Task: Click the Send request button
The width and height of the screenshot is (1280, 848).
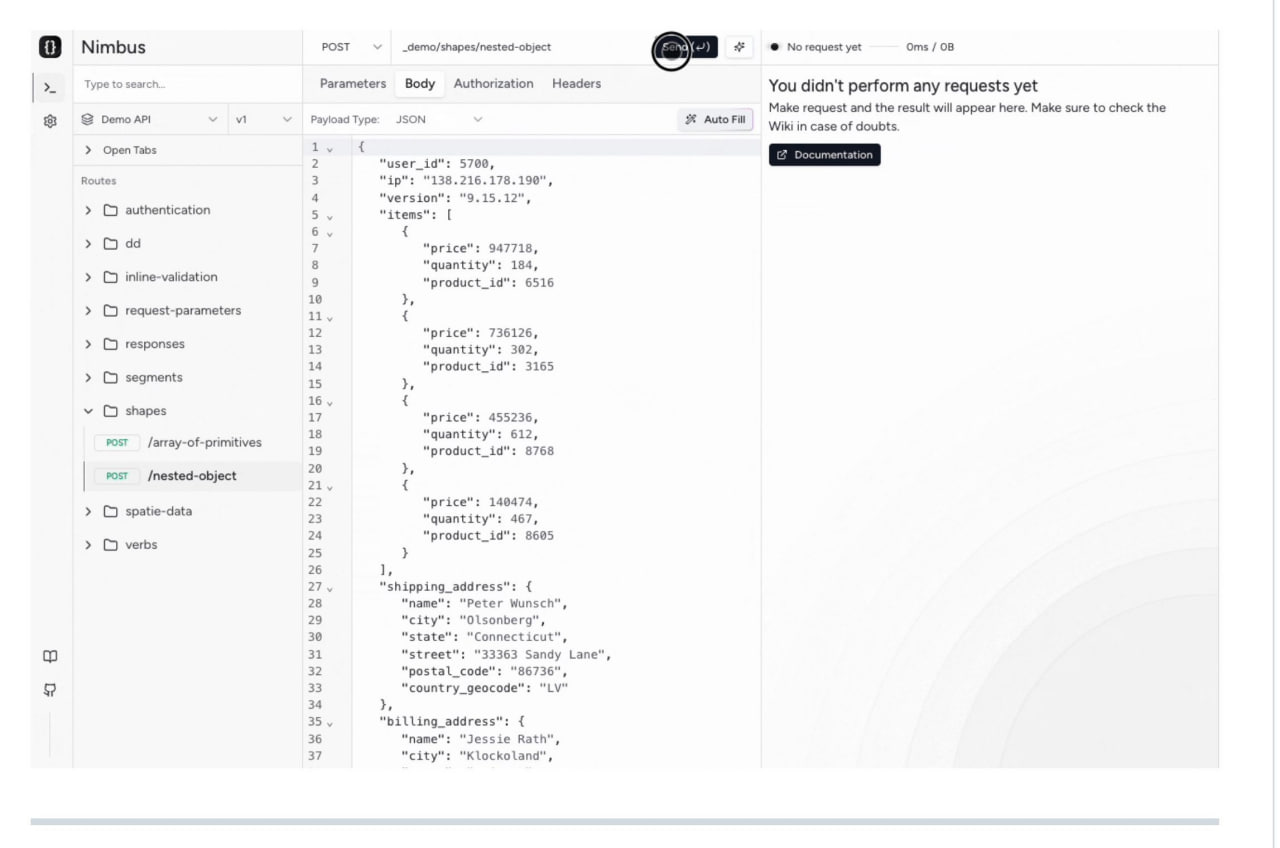Action: pyautogui.click(x=686, y=47)
